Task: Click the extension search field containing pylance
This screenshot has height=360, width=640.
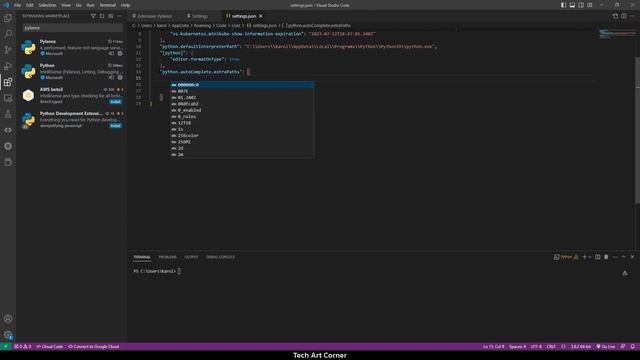Action: tap(72, 28)
